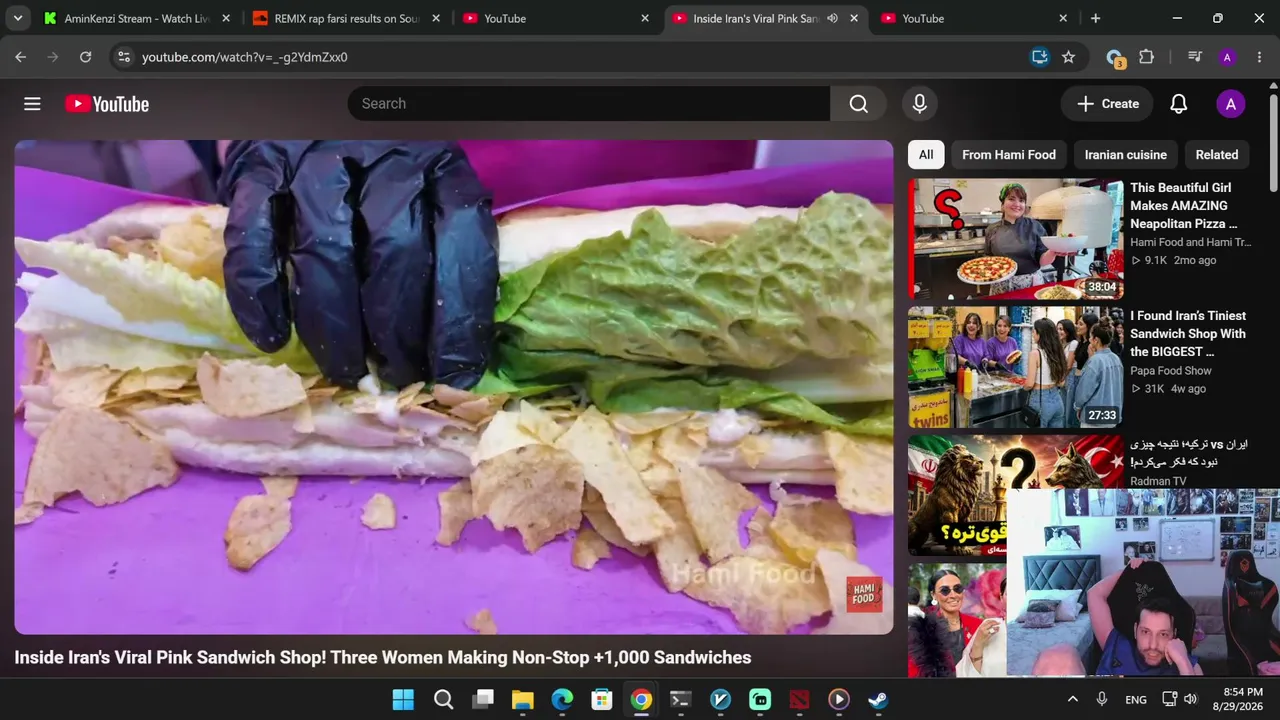Show hidden system tray icons
The height and width of the screenshot is (720, 1280).
click(1073, 699)
